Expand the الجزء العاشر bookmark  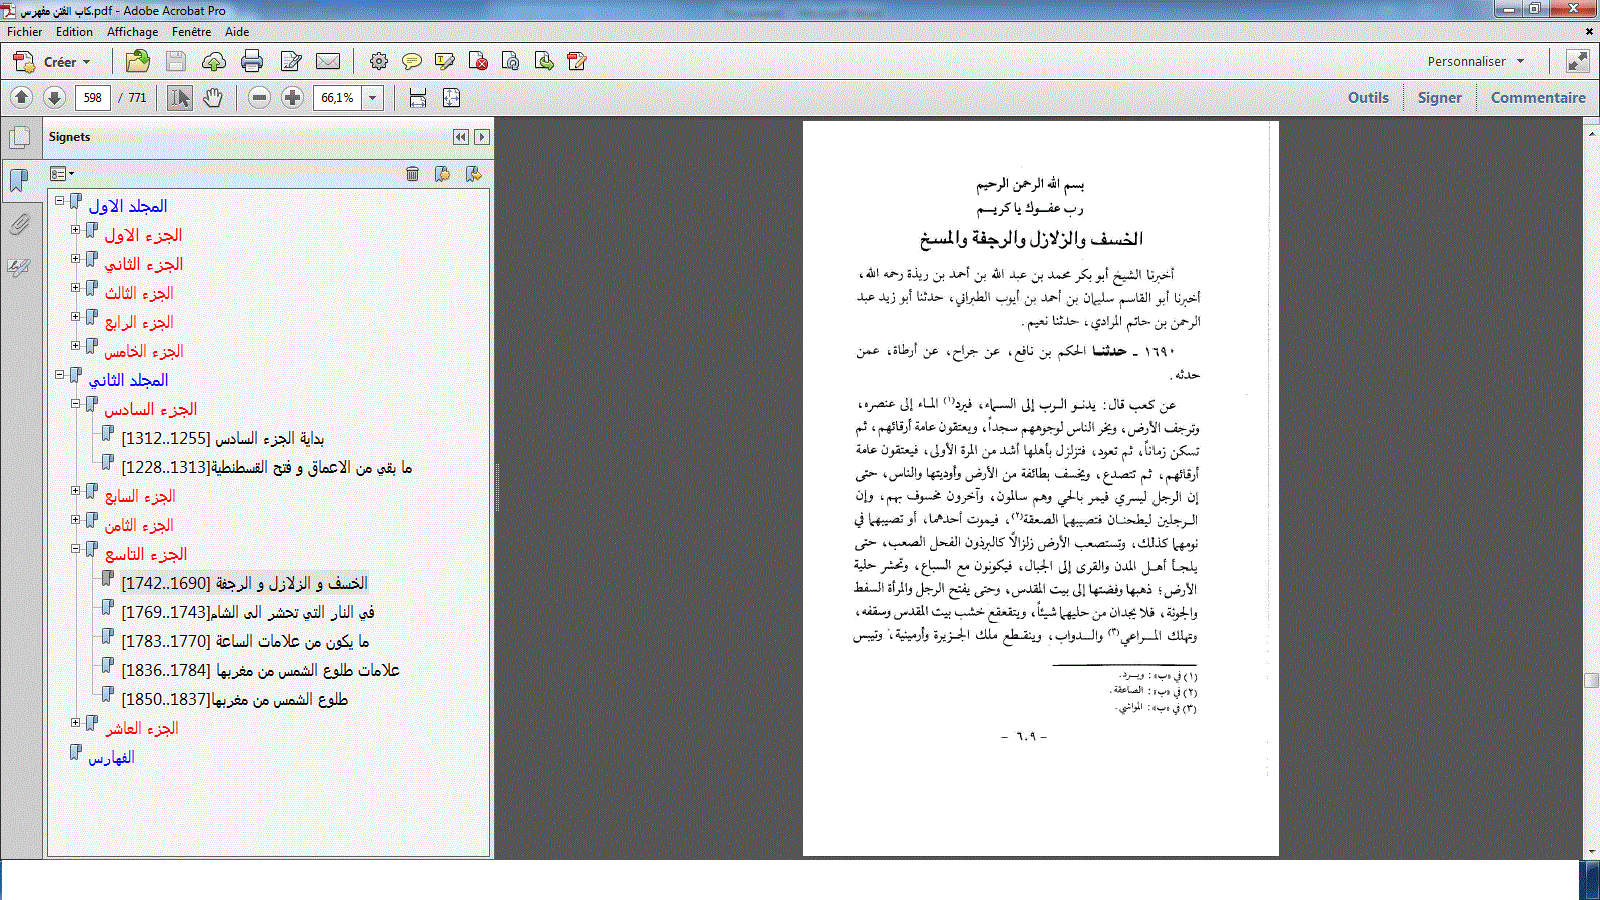point(76,722)
